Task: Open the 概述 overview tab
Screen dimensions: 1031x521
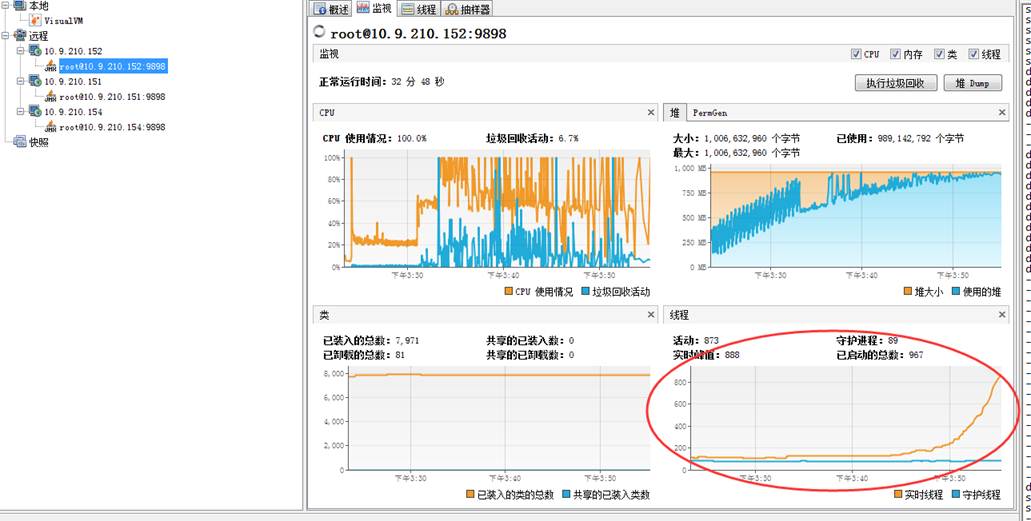Action: pos(331,9)
